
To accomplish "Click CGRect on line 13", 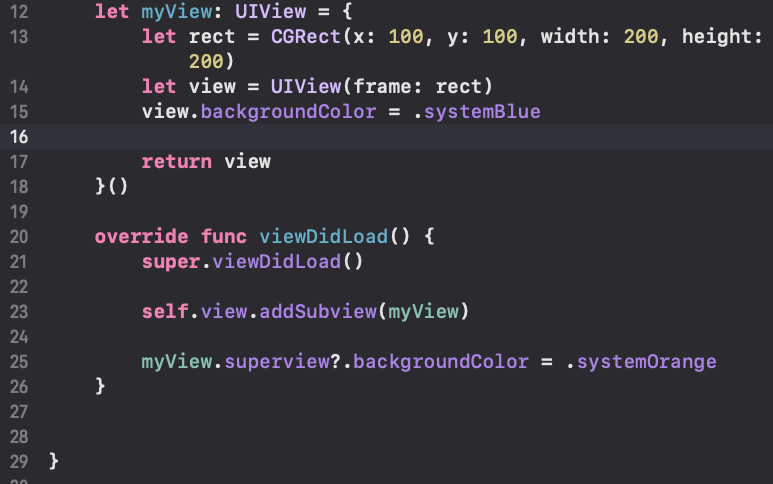I will tap(306, 36).
